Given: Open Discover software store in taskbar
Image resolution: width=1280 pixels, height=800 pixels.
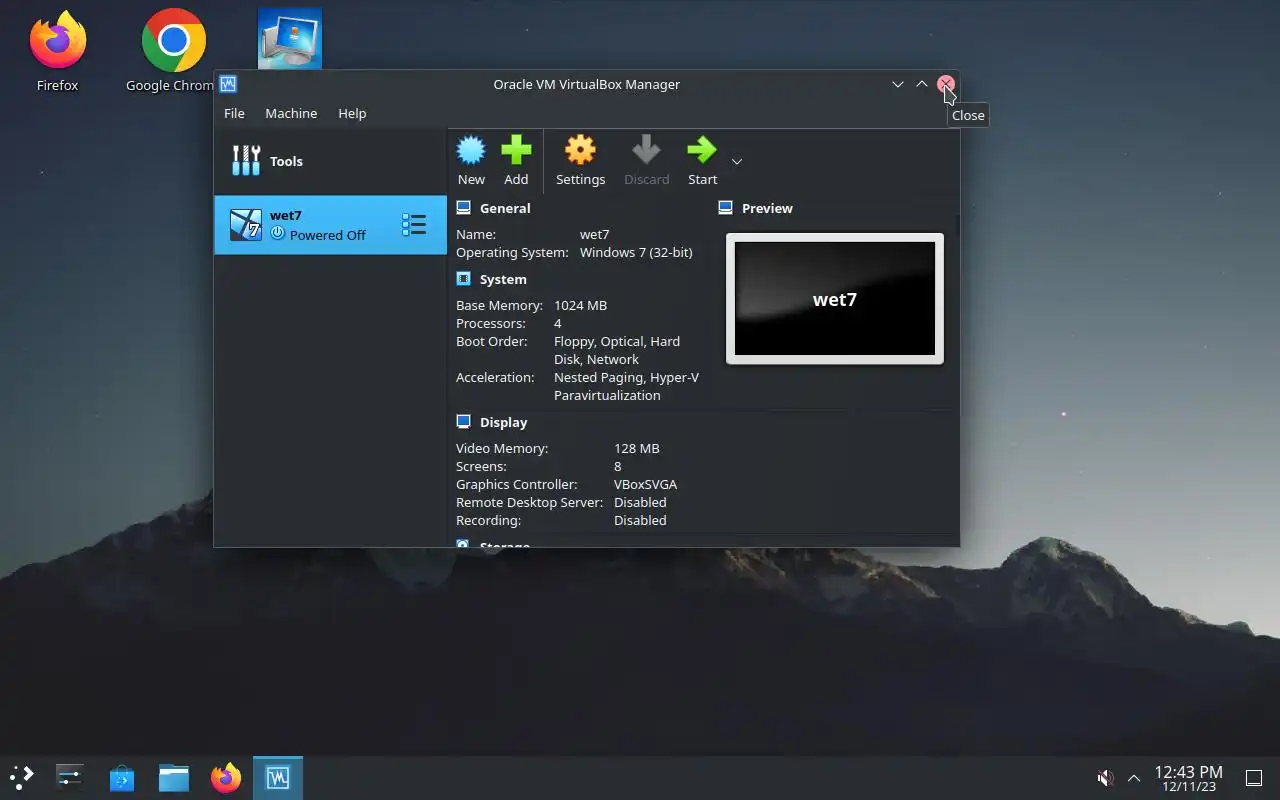Looking at the screenshot, I should (122, 777).
